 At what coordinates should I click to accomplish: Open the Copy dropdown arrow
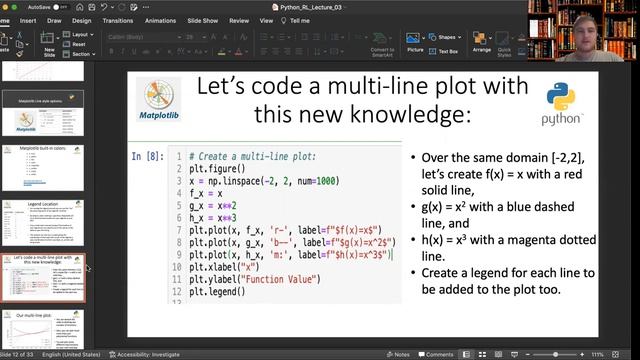click(27, 44)
